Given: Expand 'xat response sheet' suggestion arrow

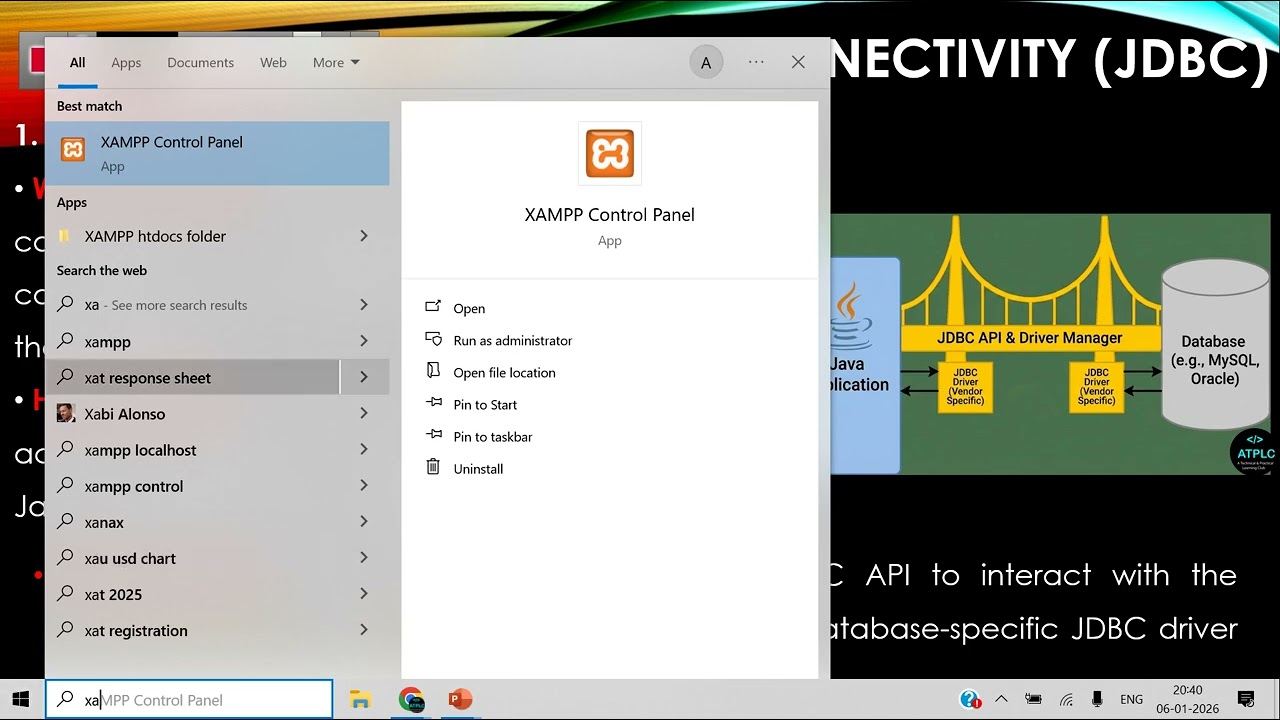Looking at the screenshot, I should point(364,377).
